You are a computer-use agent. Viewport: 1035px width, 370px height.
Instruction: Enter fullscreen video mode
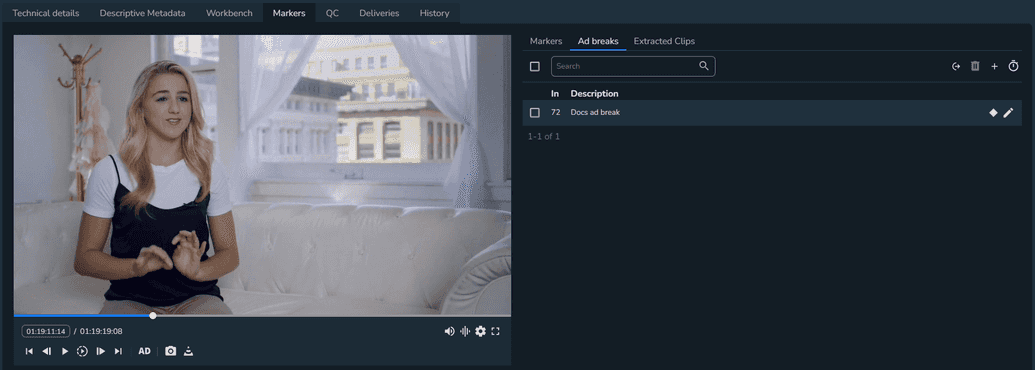coord(496,331)
